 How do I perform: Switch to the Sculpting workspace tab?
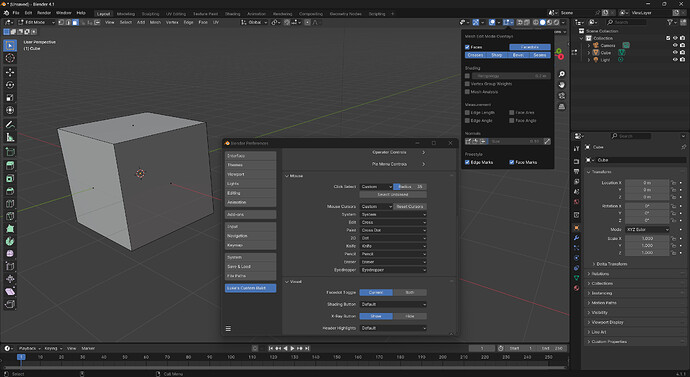click(150, 14)
